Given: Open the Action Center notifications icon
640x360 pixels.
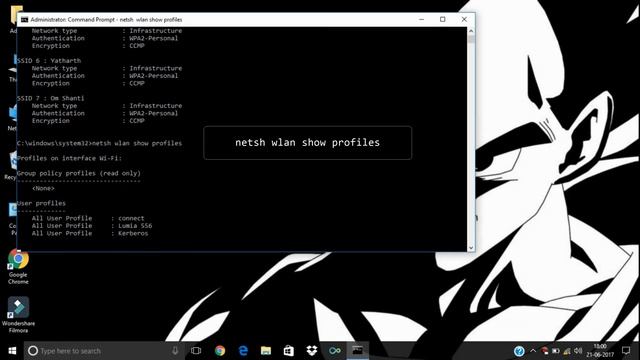Looking at the screenshot, I should (x=626, y=351).
